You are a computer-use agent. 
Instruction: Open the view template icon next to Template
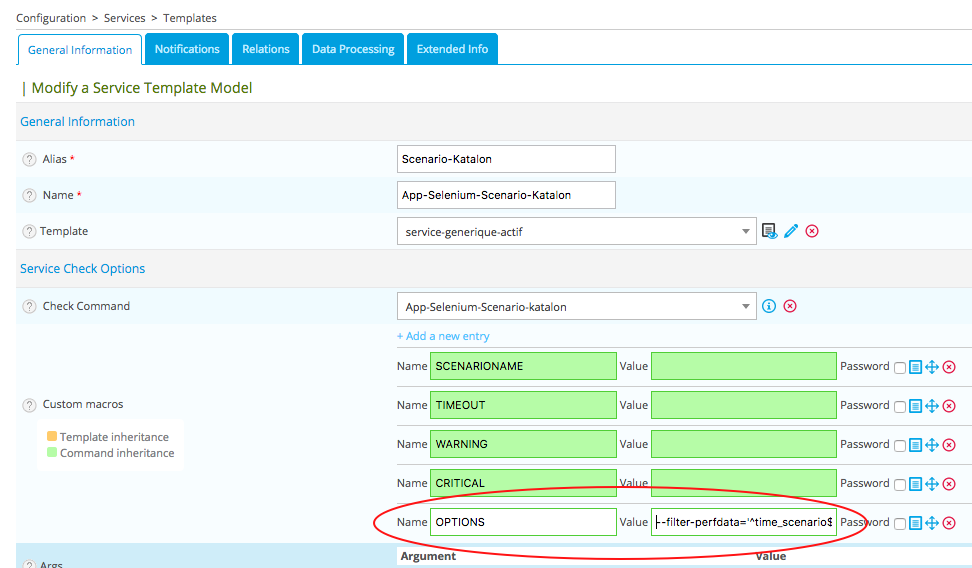tap(769, 231)
